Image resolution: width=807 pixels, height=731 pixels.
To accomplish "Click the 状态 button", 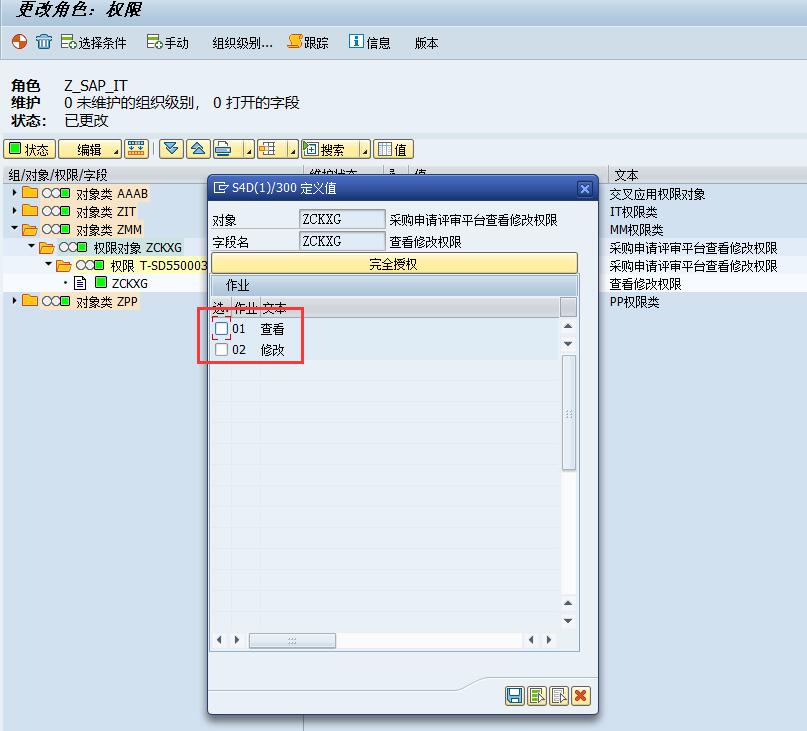I will (x=29, y=149).
